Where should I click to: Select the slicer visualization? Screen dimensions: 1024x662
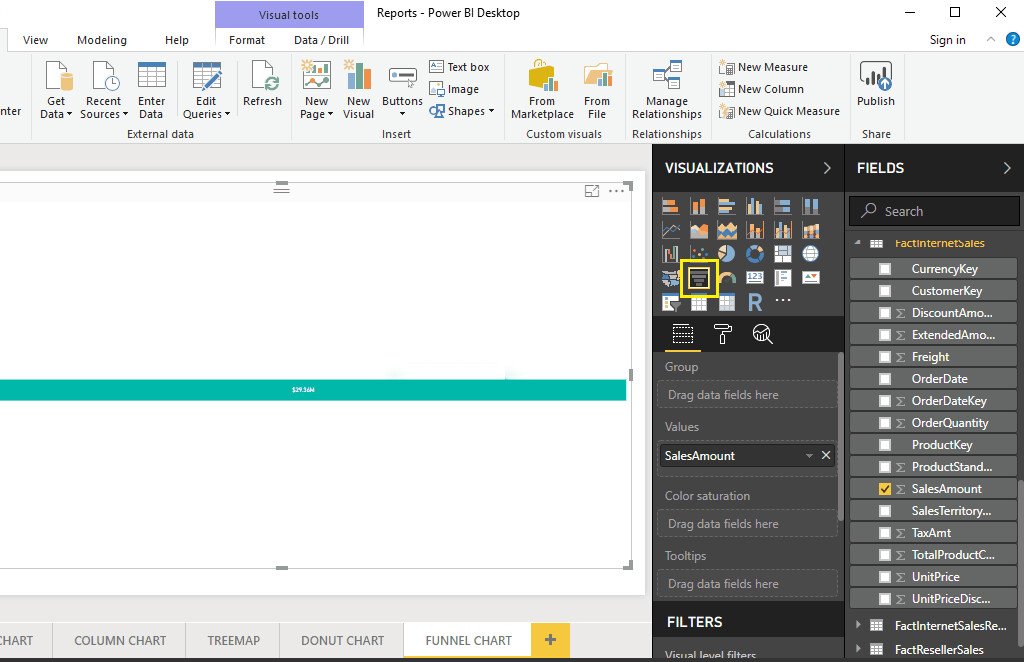tap(671, 302)
